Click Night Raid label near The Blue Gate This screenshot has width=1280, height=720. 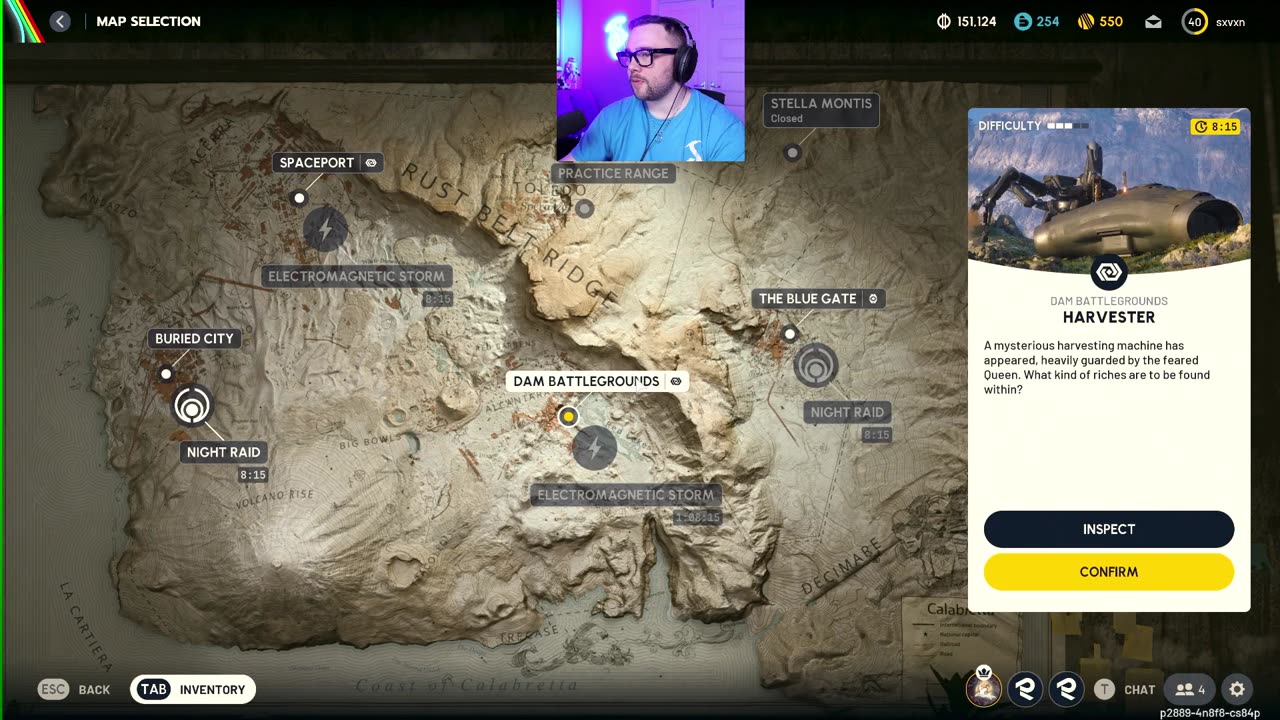click(847, 412)
